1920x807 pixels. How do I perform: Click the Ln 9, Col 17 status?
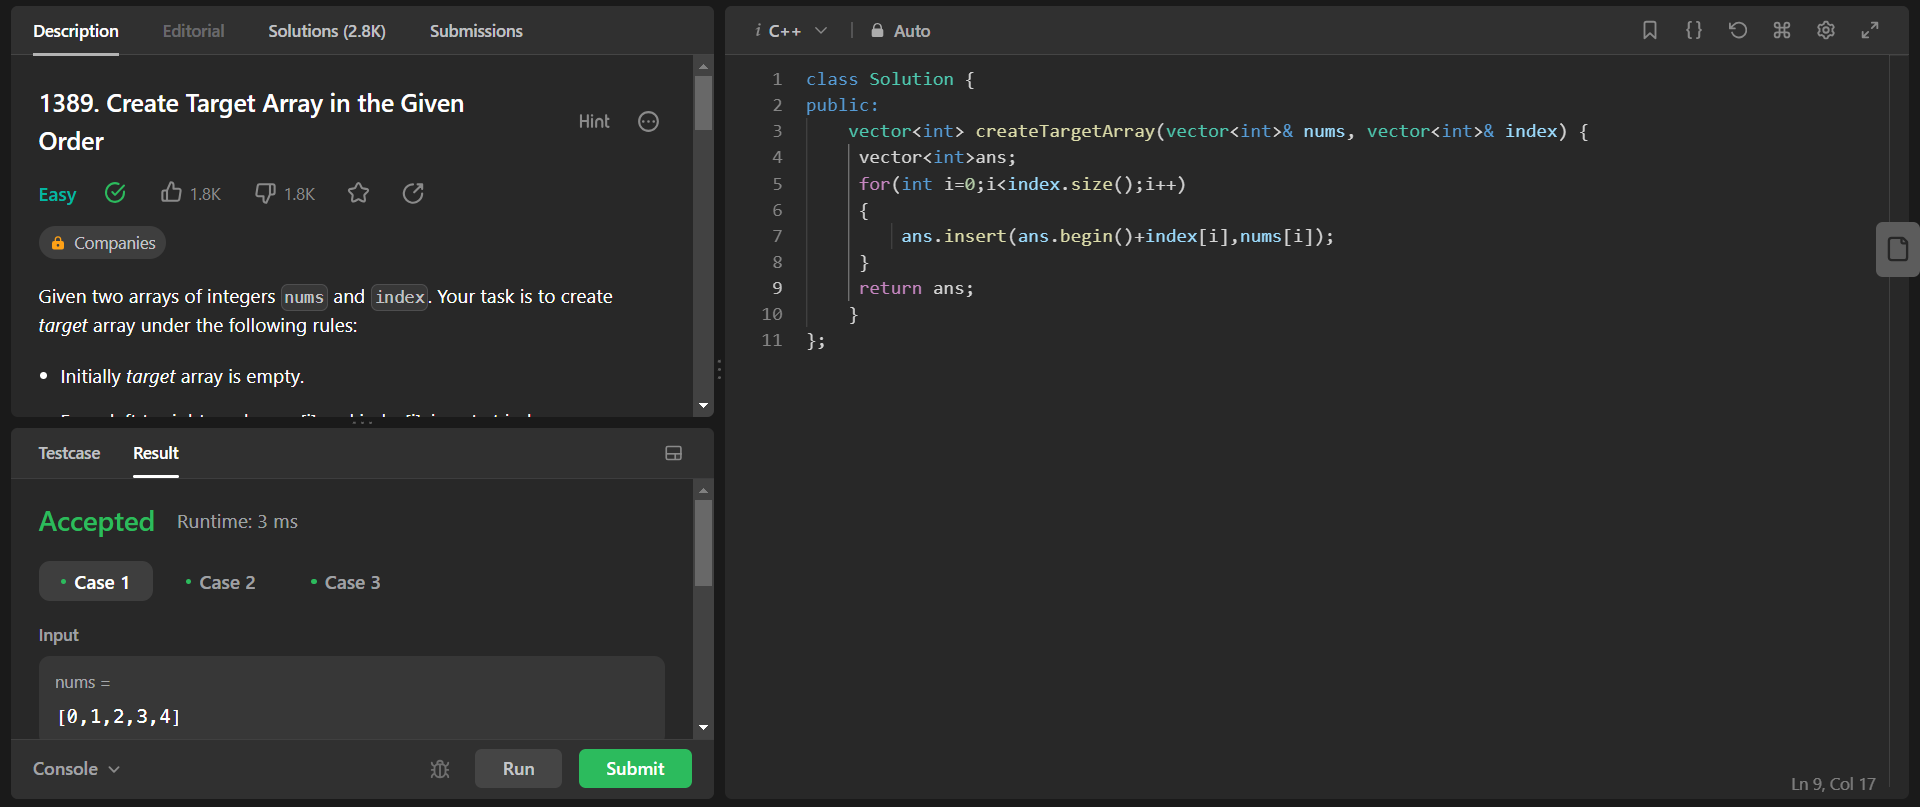click(x=1833, y=784)
